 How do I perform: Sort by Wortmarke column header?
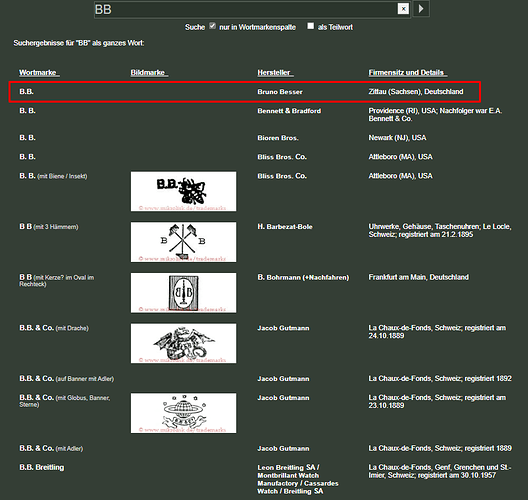[39, 73]
